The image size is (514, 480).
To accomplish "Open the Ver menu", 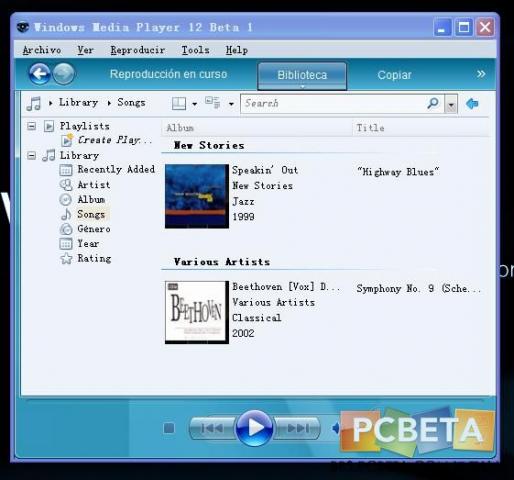I will coord(86,50).
